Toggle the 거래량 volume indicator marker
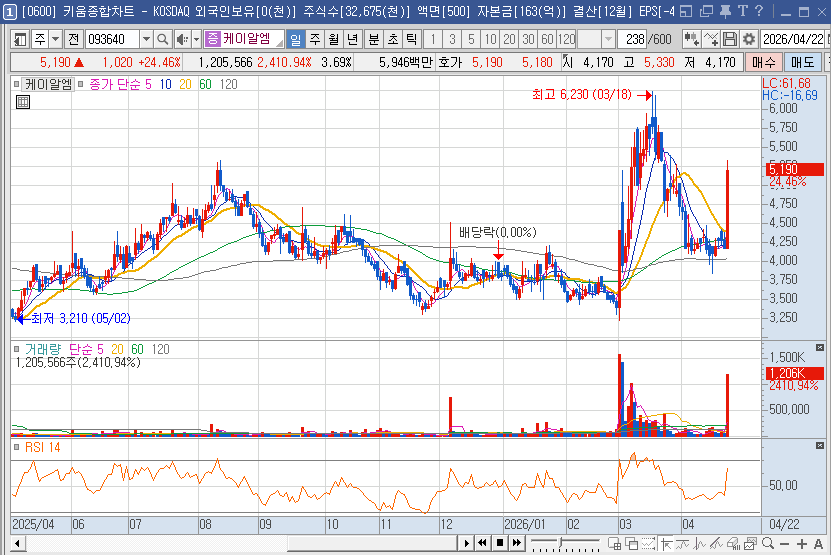The width and height of the screenshot is (831, 555). point(17,349)
